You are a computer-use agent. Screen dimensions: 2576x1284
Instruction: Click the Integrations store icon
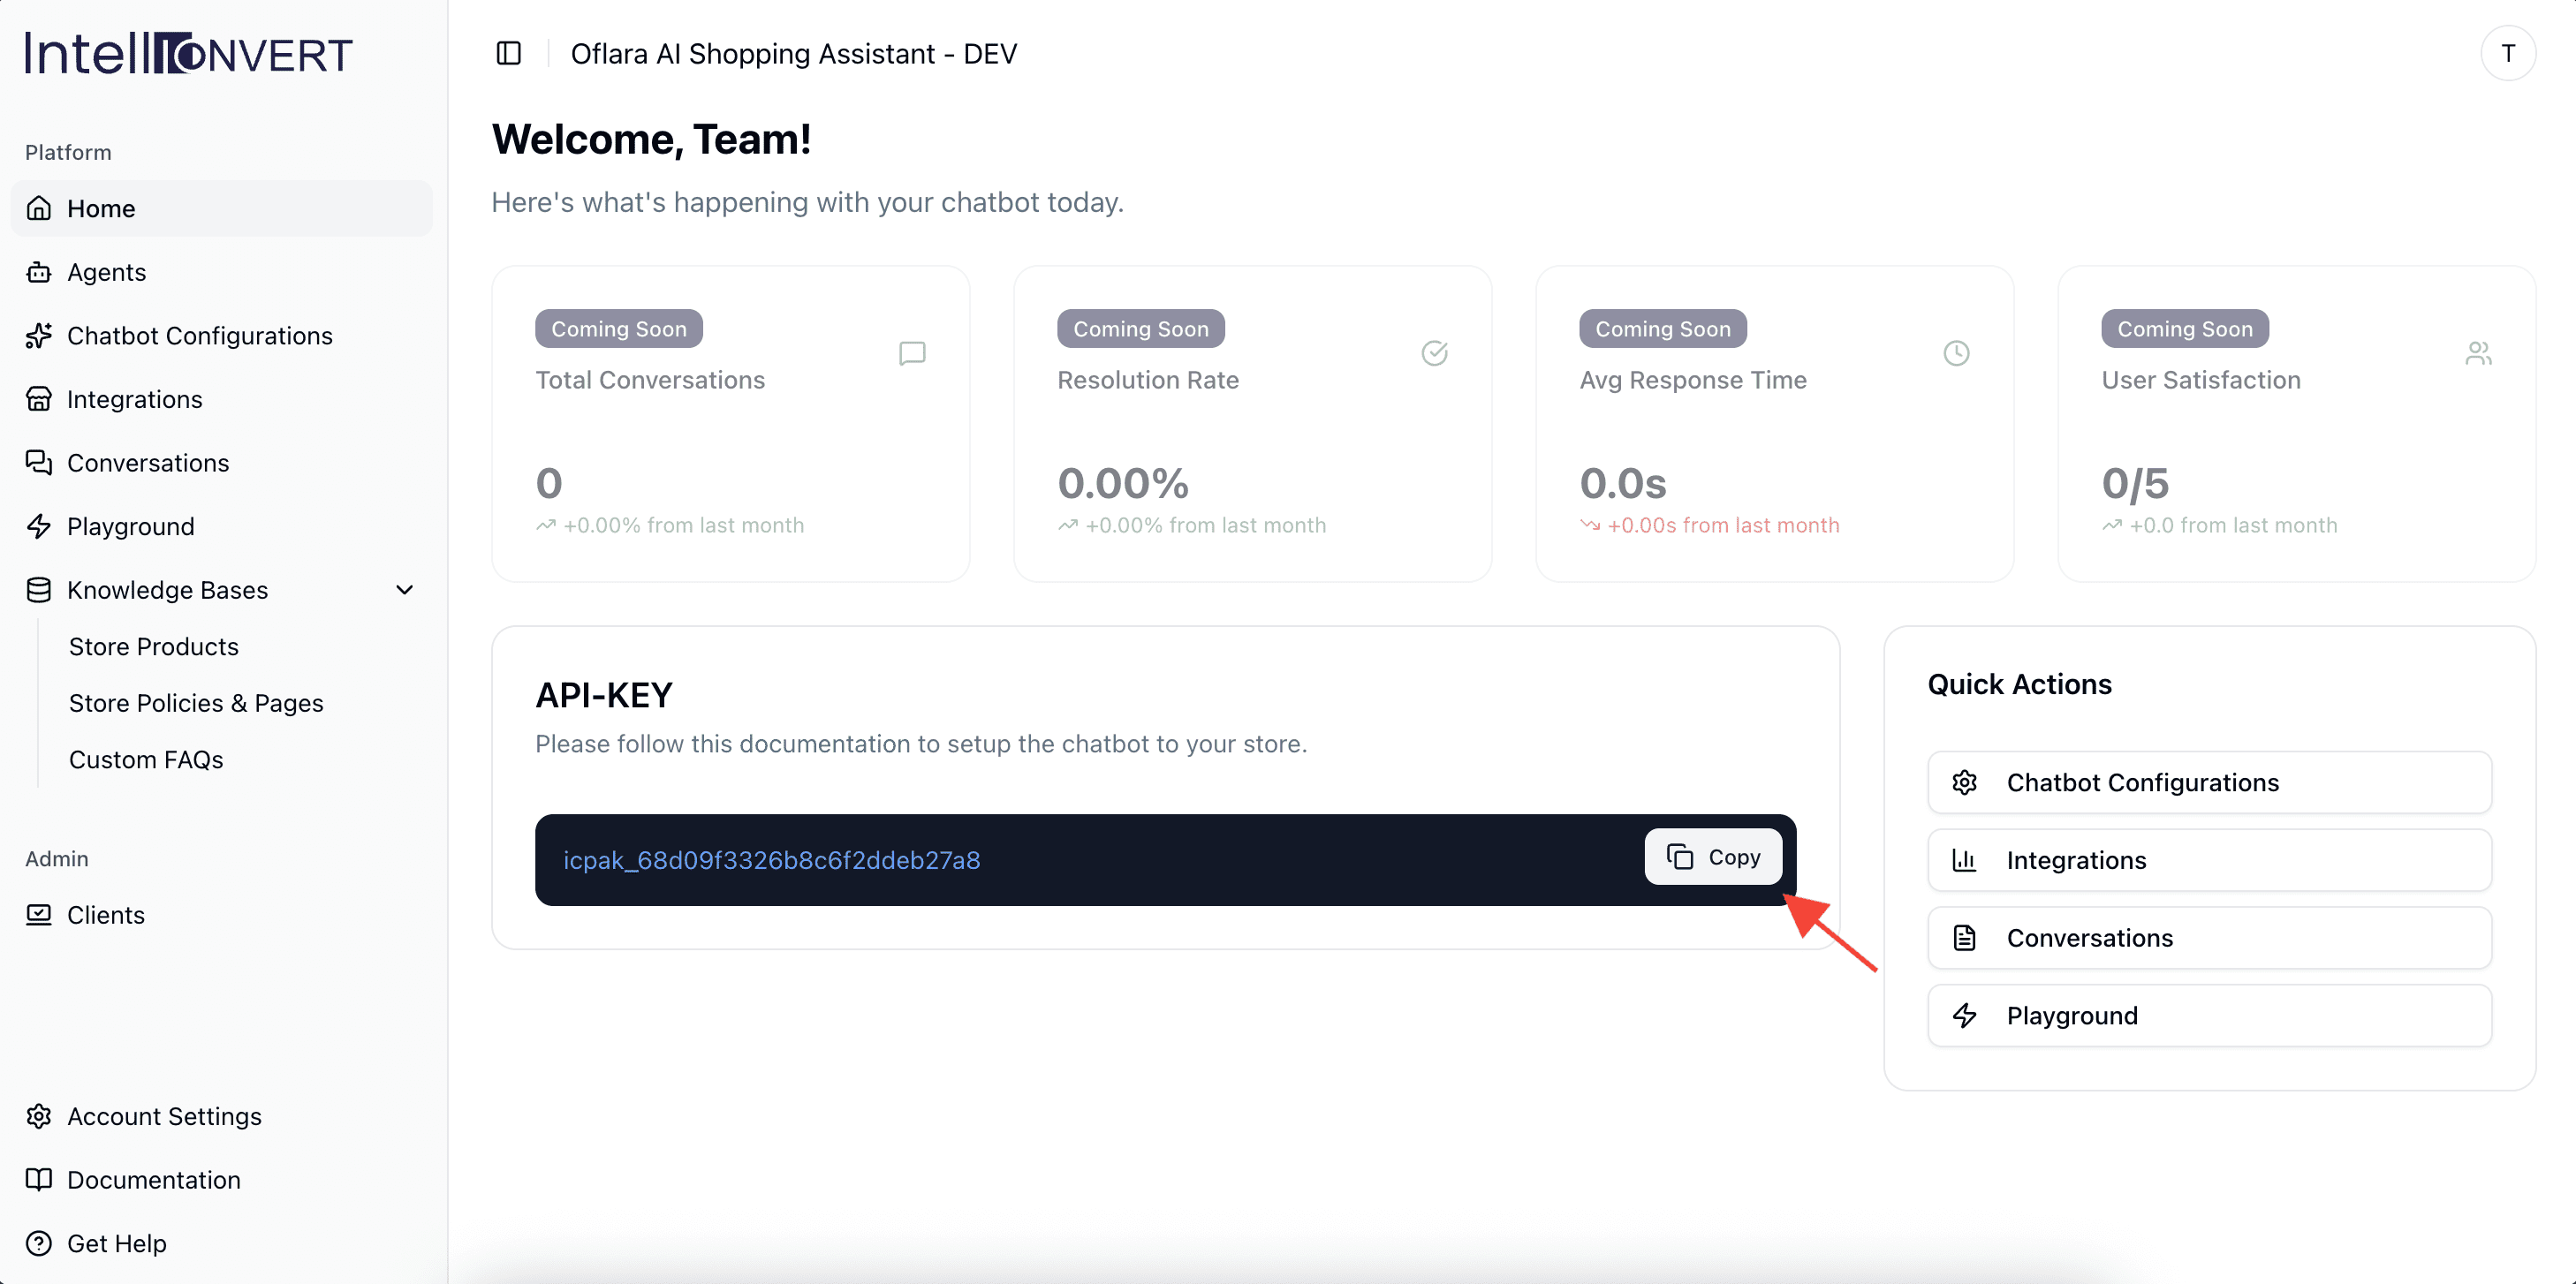tap(39, 399)
